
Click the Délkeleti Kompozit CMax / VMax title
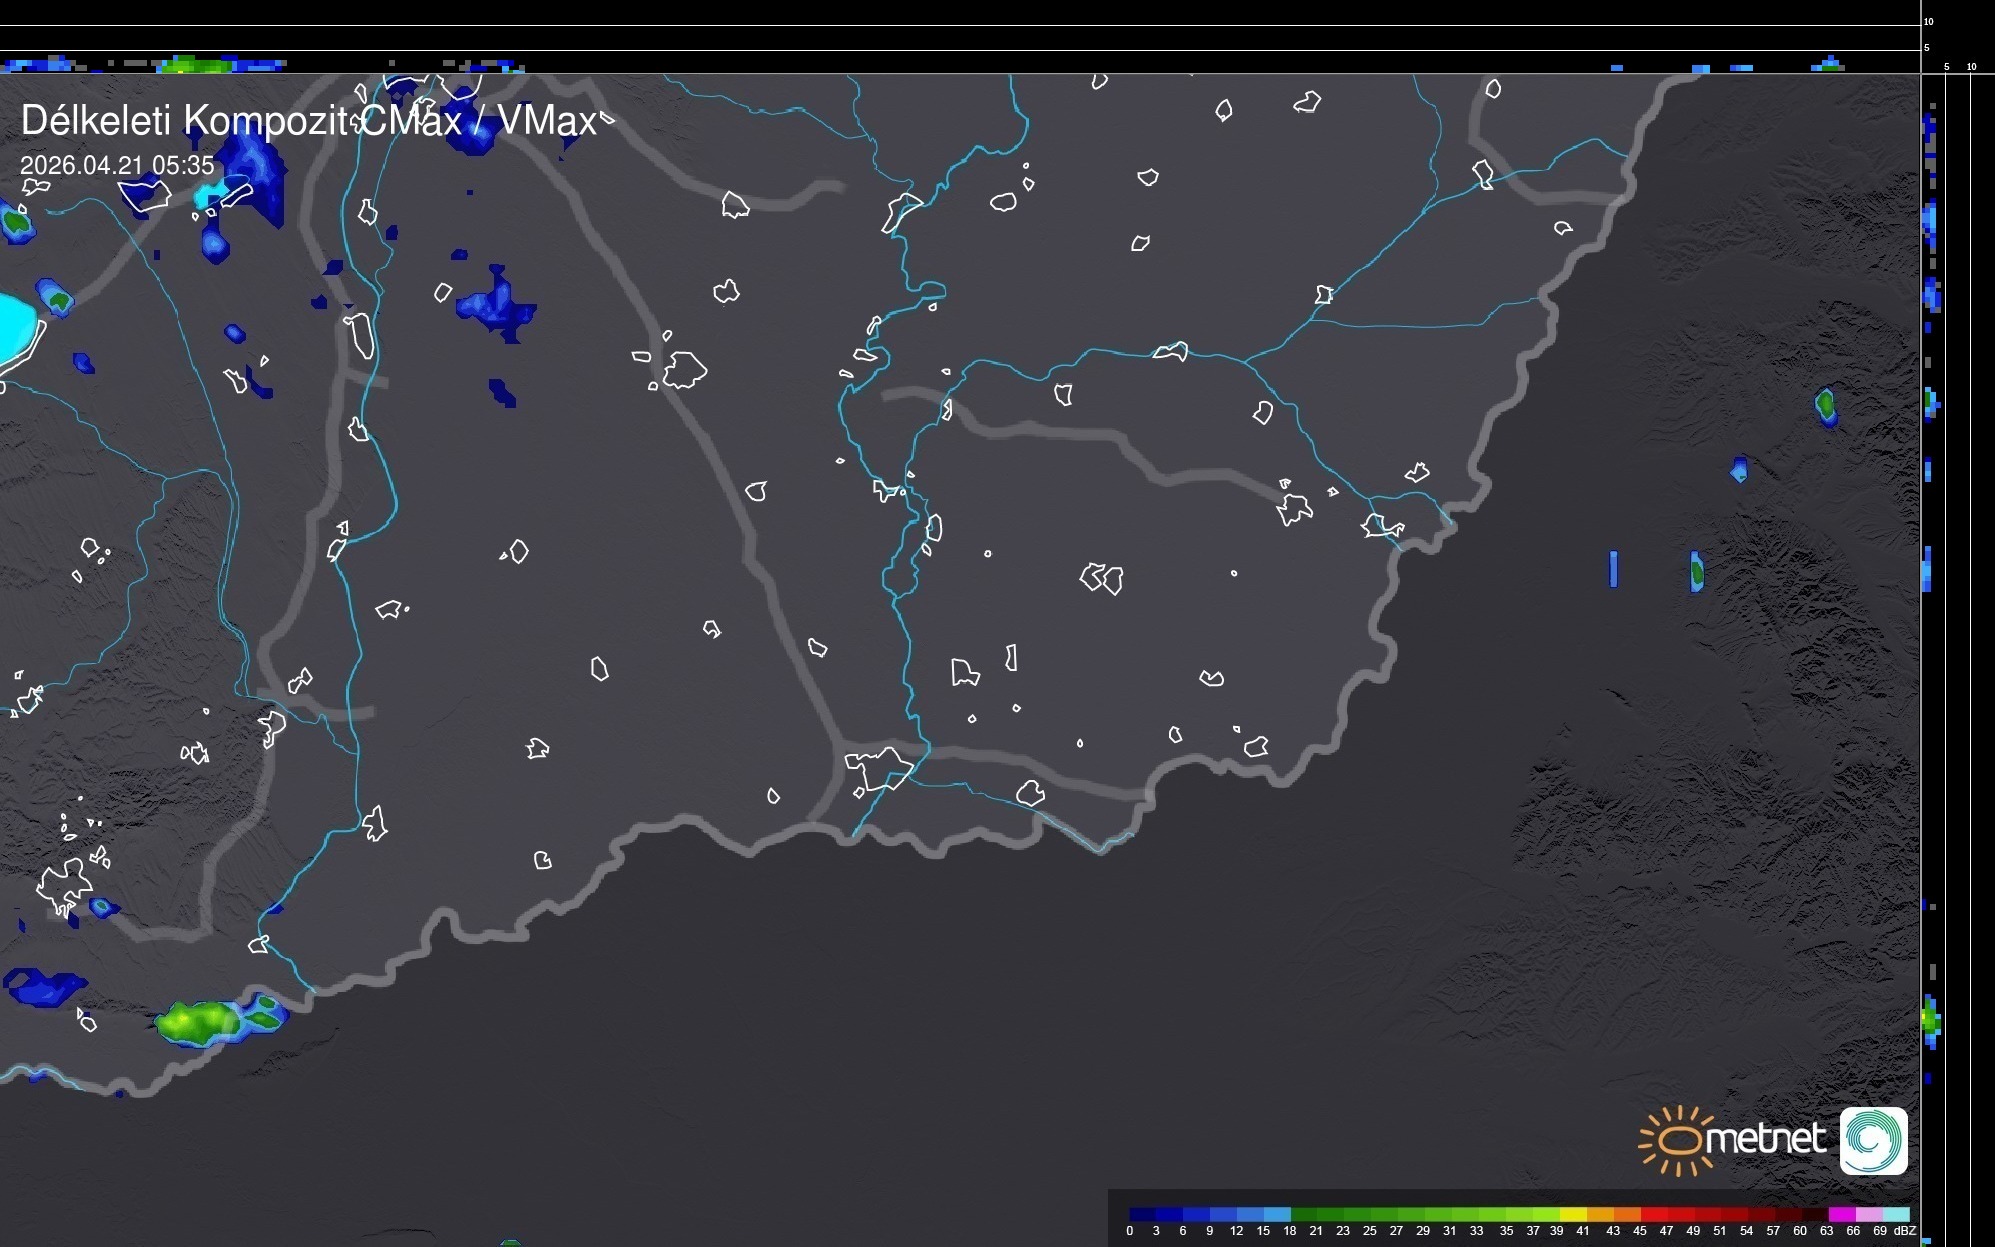(308, 121)
